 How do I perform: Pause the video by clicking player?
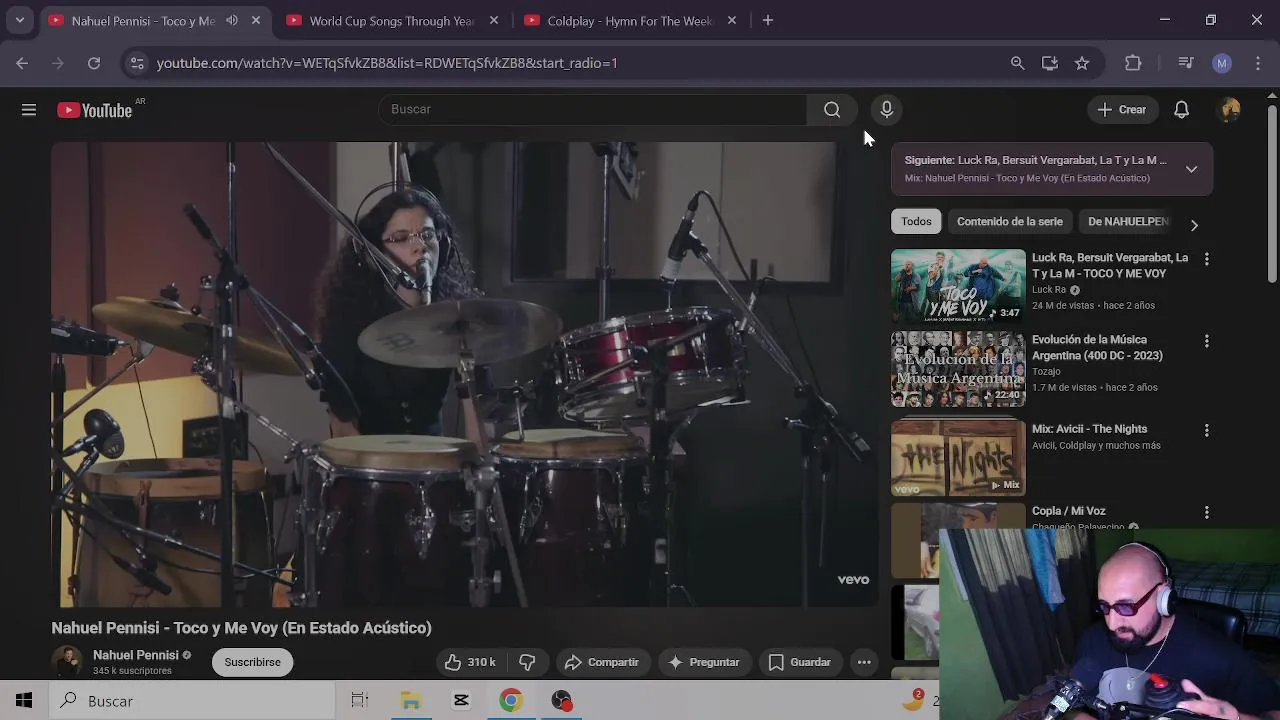pos(465,374)
